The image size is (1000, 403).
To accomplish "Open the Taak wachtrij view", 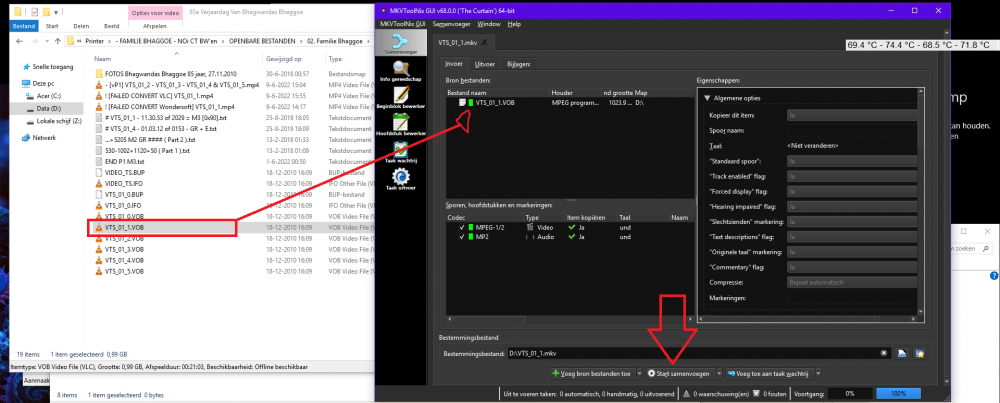I will (x=401, y=152).
